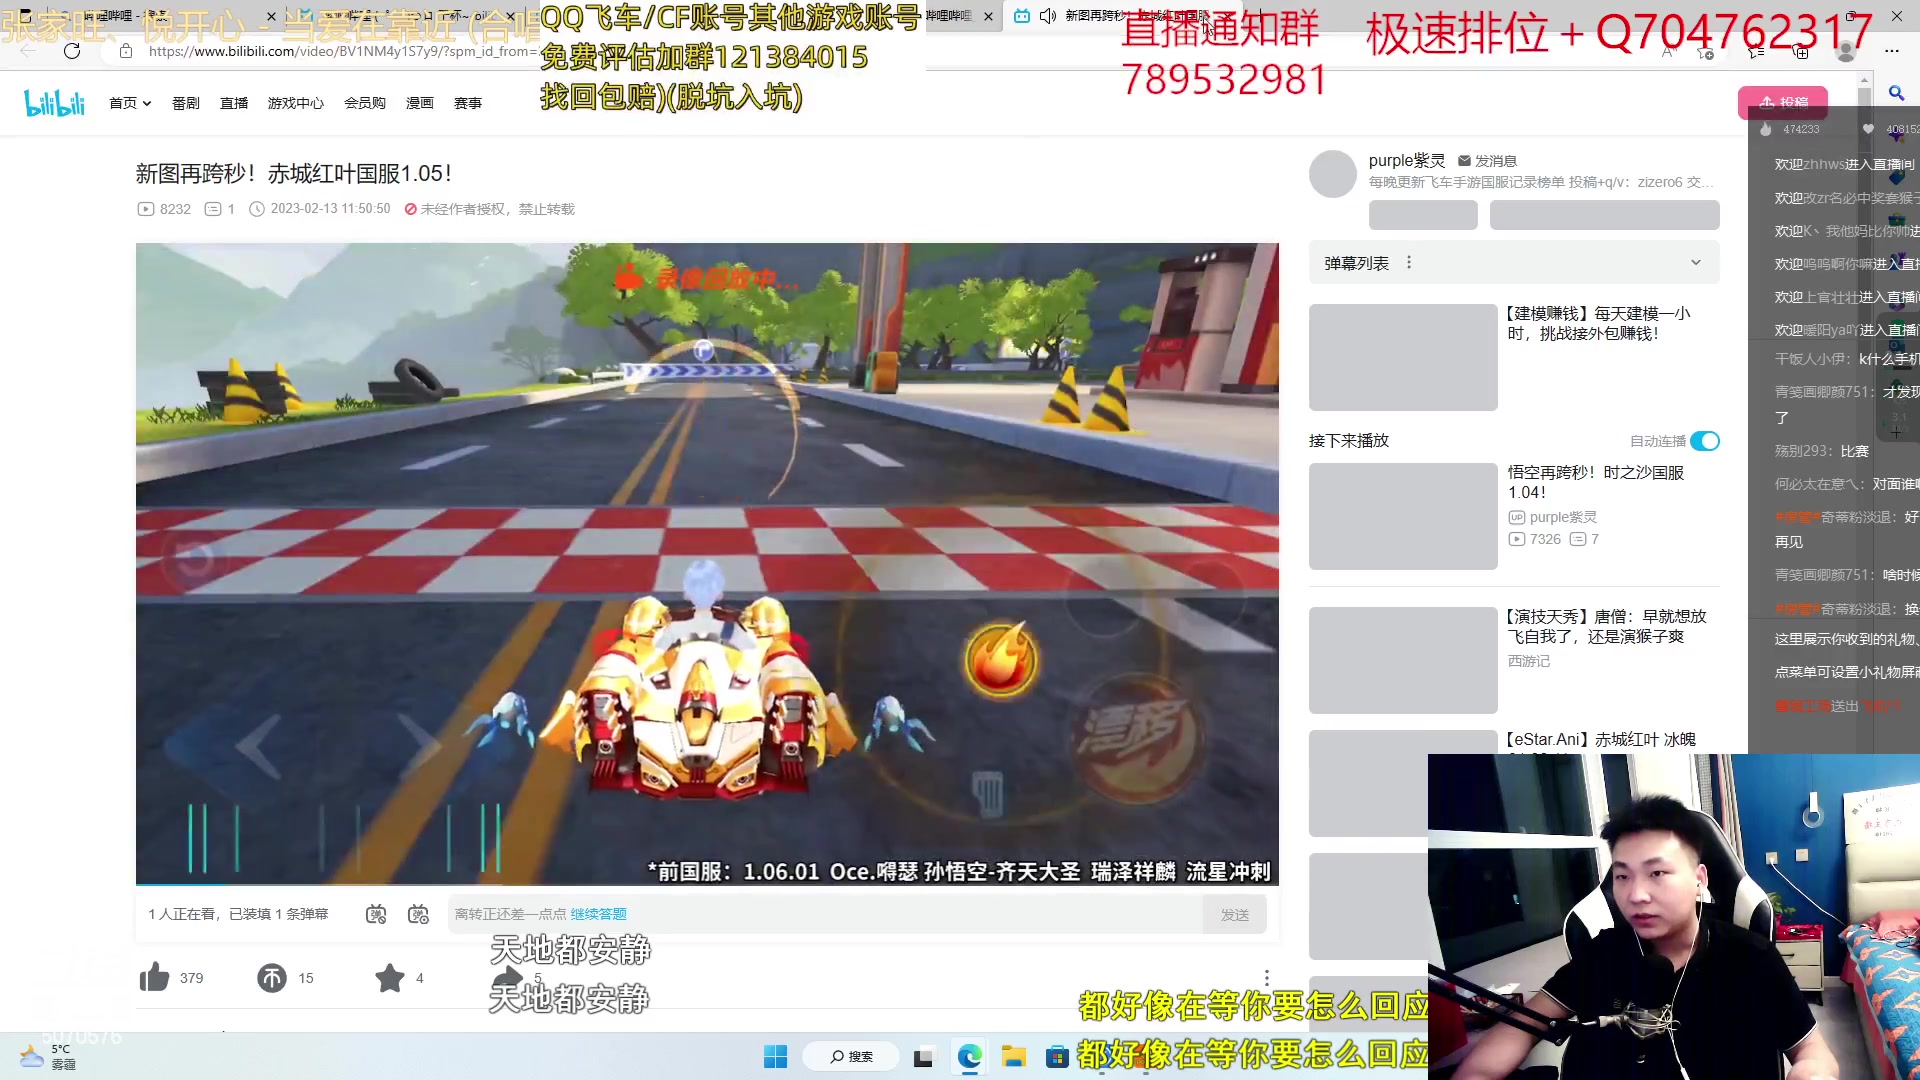The image size is (1920, 1080).
Task: Expand the 弹幕列表 panel chevron
Action: 1696,263
